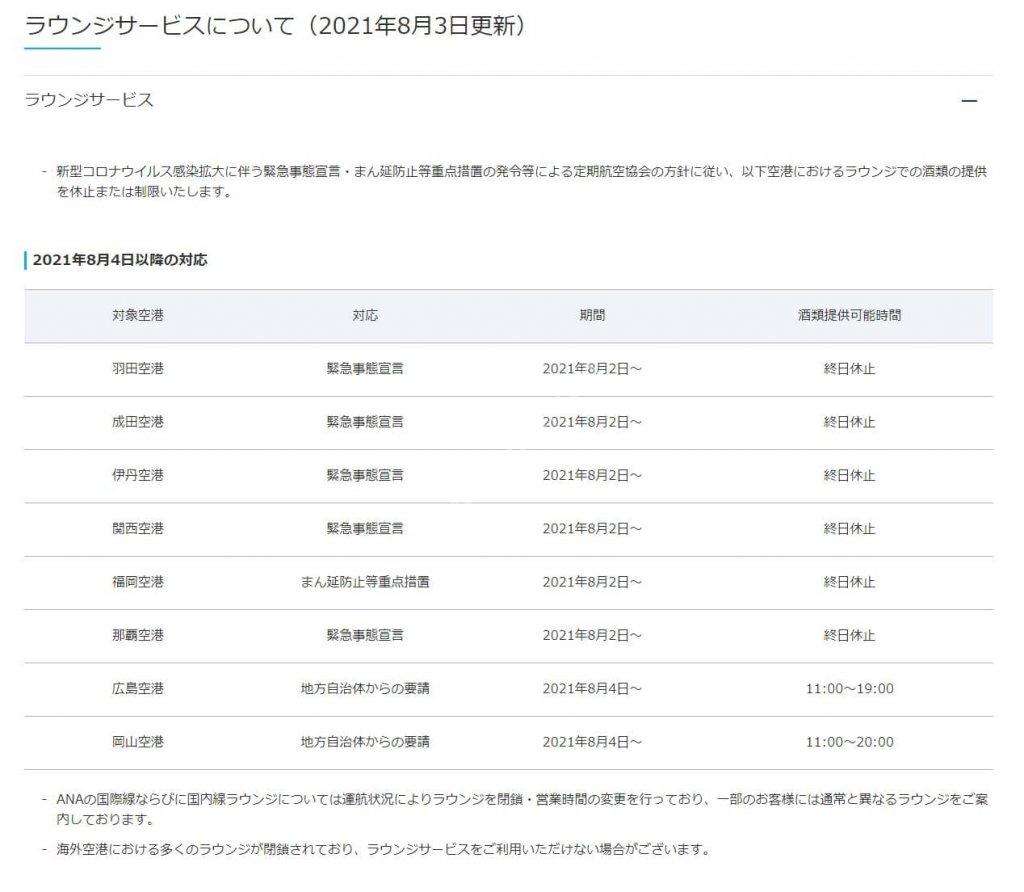
Task: Click 緊急事態宣言 in the 那覇空港 row
Action: (365, 635)
